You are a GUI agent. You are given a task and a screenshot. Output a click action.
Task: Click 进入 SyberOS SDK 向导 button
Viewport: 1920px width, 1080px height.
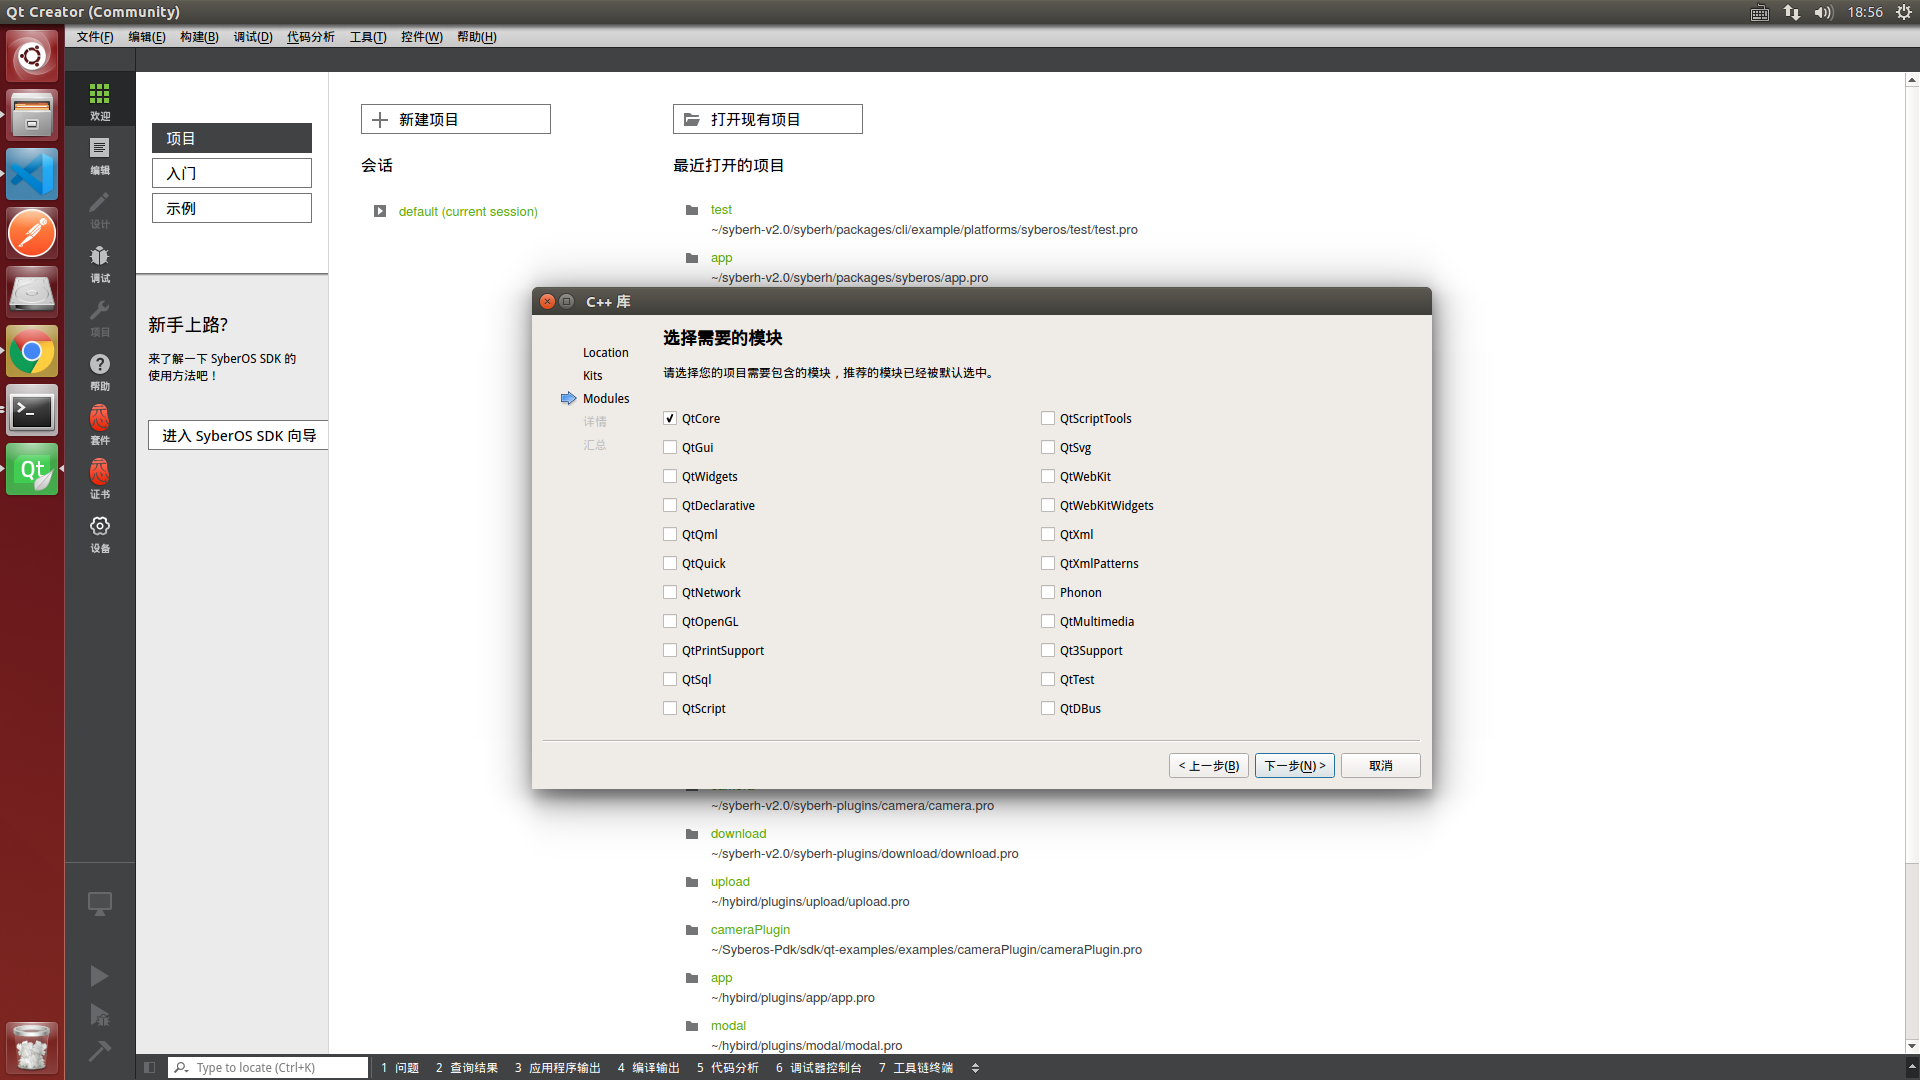(239, 435)
